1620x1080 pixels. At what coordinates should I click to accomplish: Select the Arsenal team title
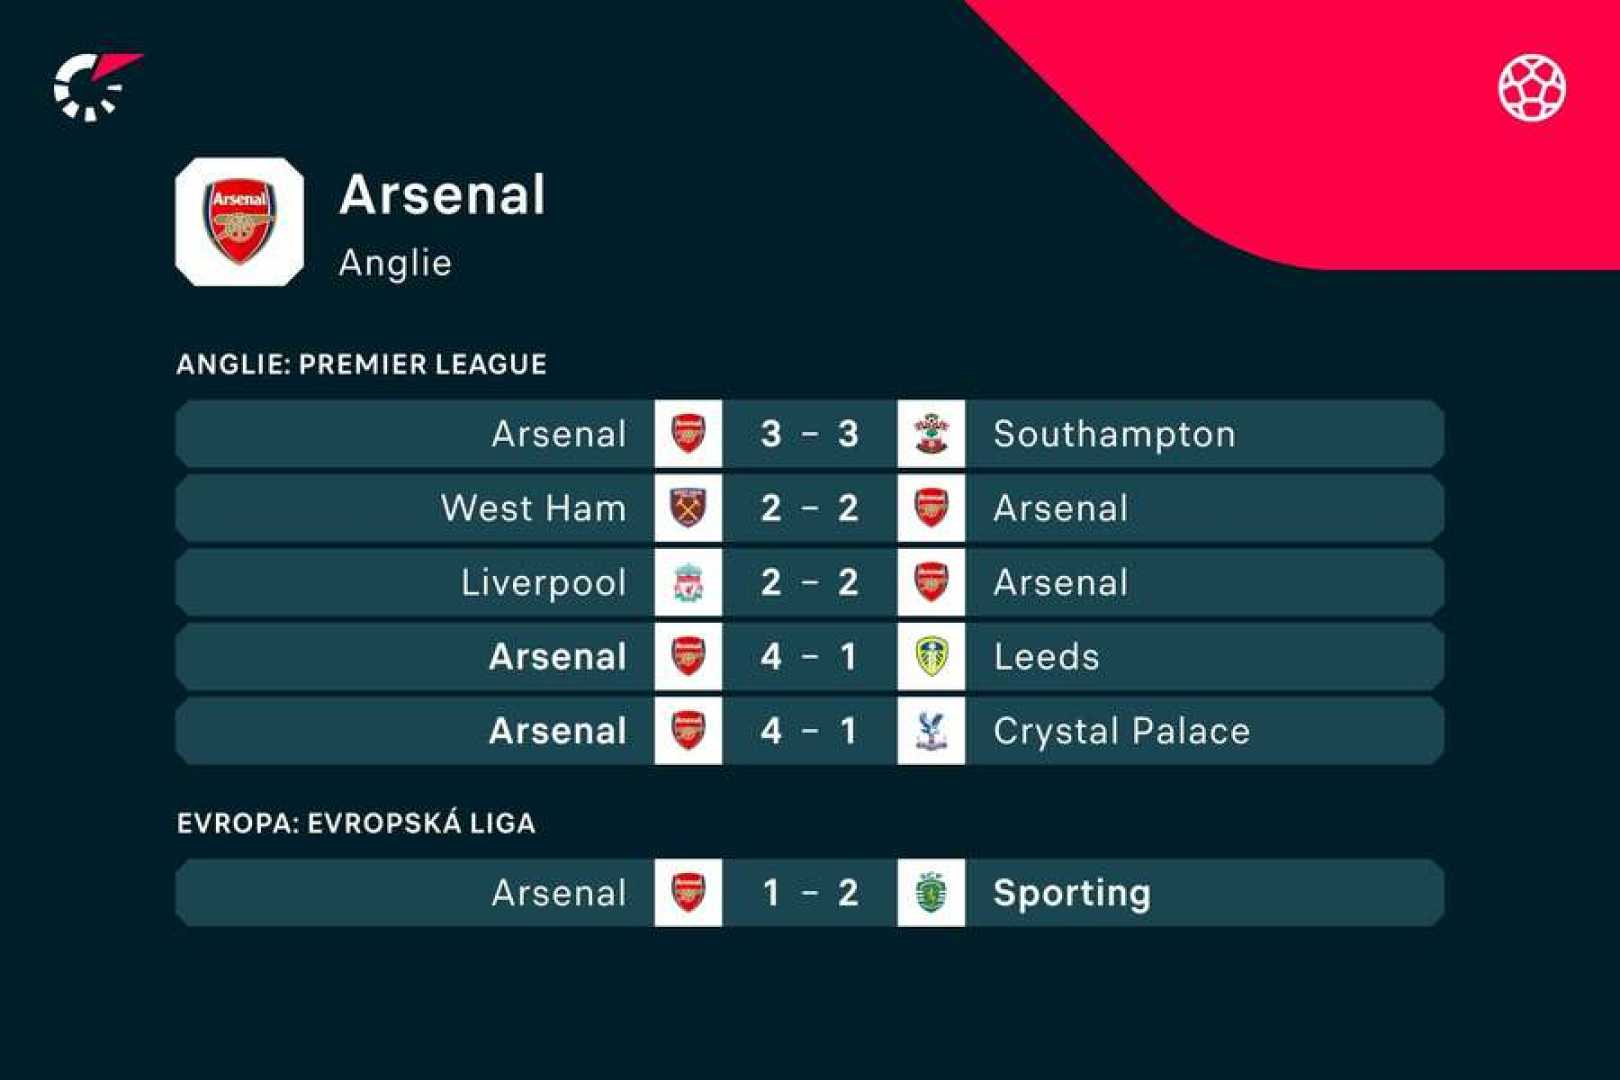coord(443,194)
